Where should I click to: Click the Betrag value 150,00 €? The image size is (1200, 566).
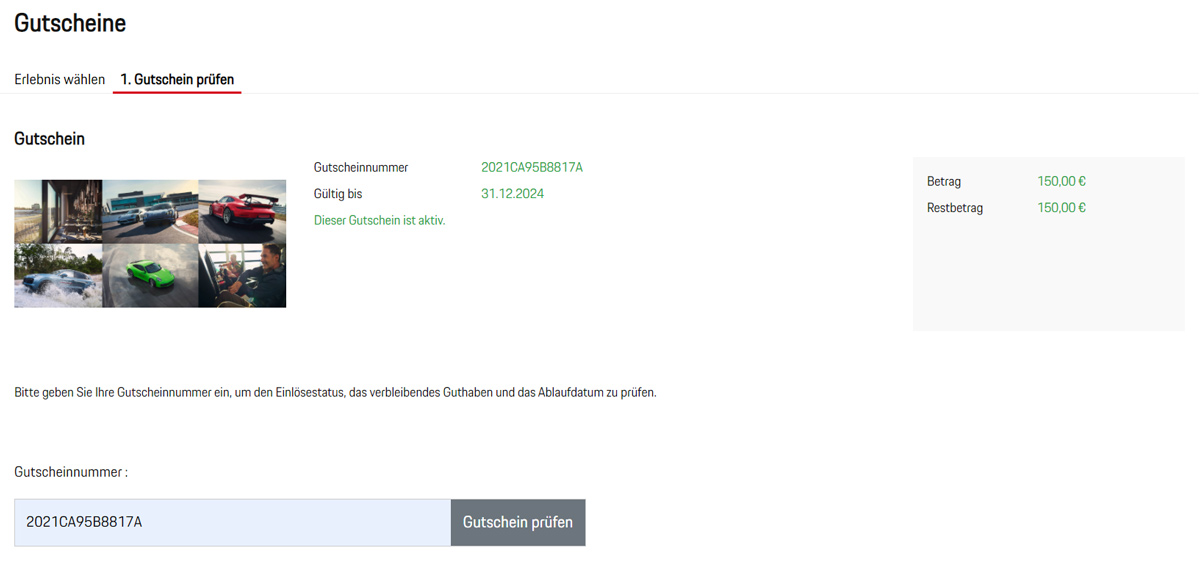[1062, 182]
